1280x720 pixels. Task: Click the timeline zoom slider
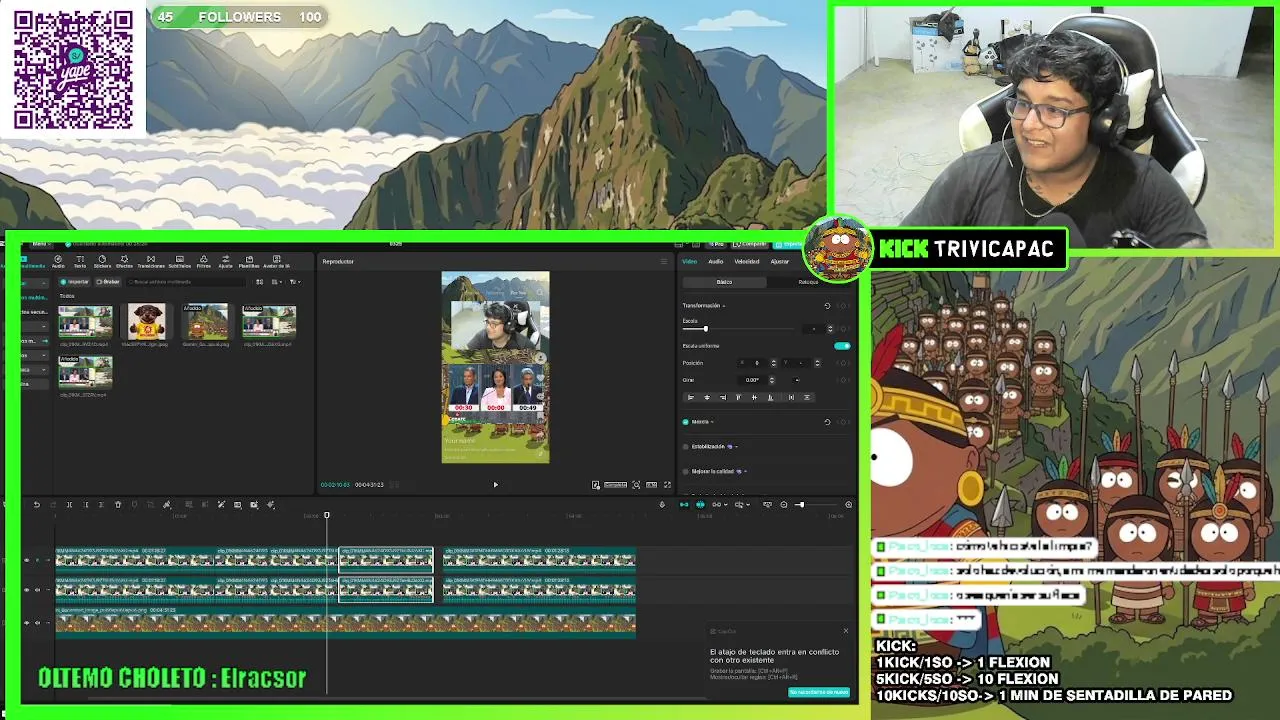pos(816,505)
